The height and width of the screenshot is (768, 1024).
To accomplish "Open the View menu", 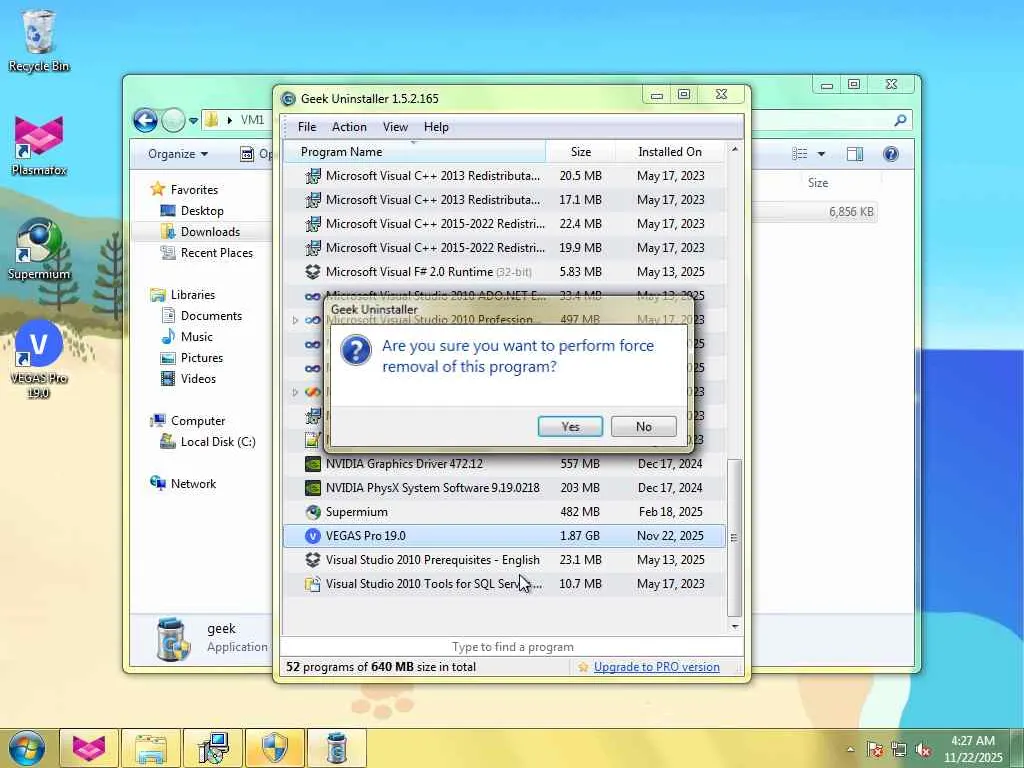I will coord(395,127).
